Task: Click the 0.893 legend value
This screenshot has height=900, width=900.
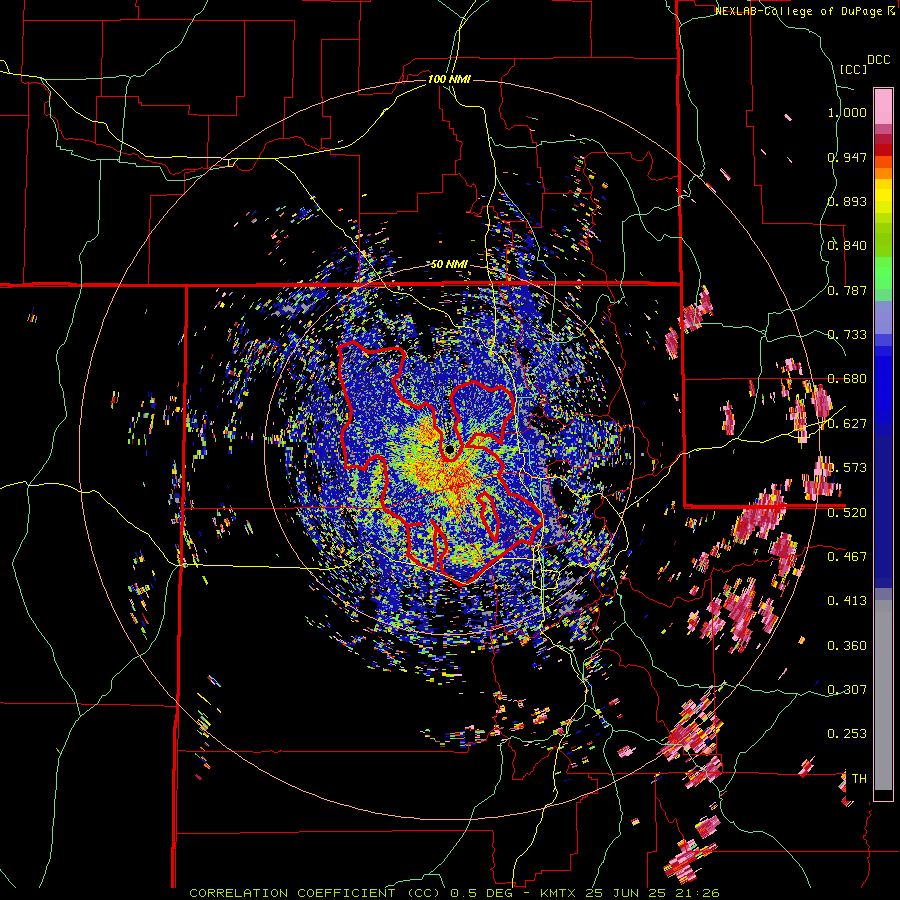Action: (x=847, y=201)
